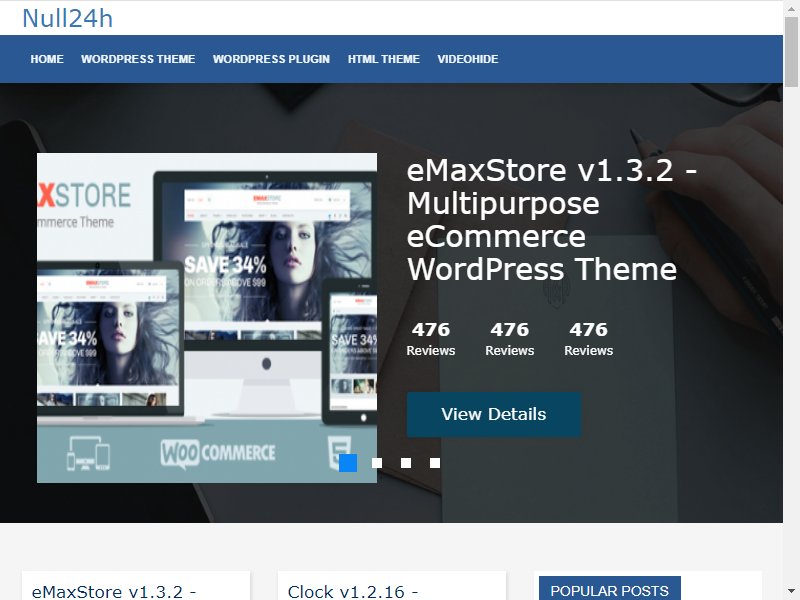Image resolution: width=800 pixels, height=600 pixels.
Task: Open the WORDPRESS PLUGIN menu
Action: click(271, 59)
